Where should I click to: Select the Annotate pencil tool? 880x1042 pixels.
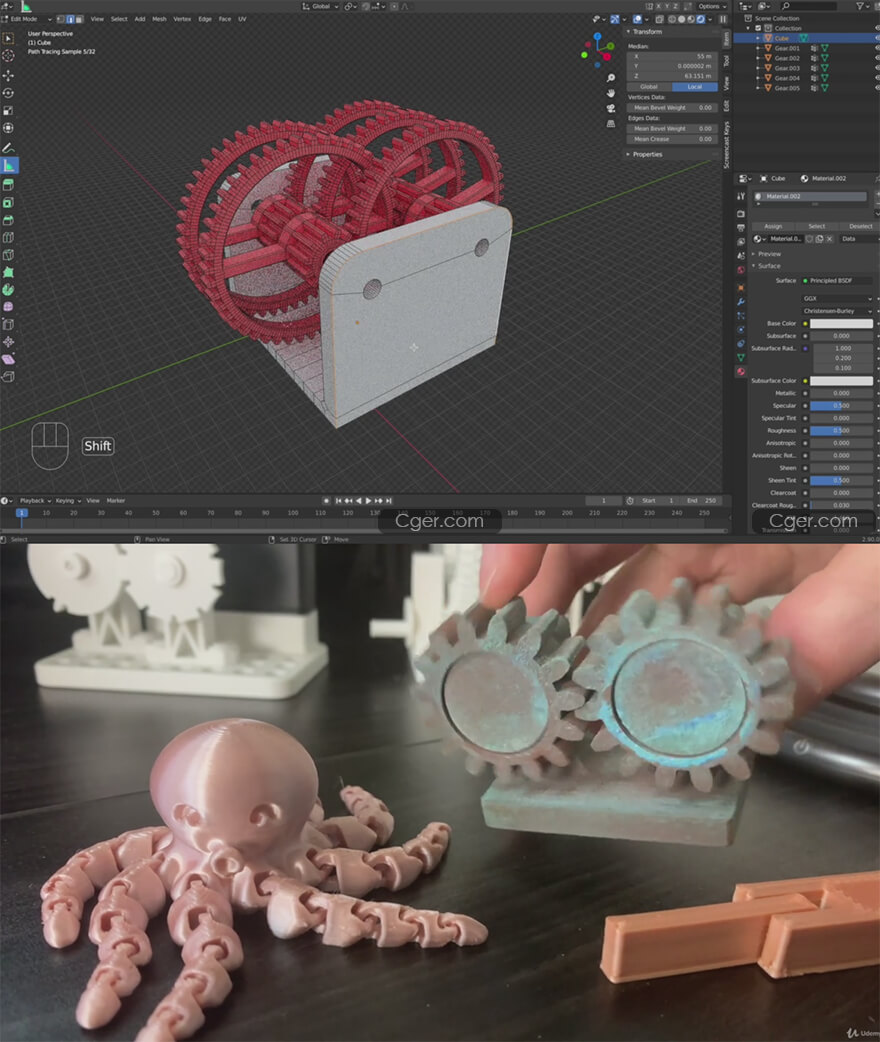9,148
